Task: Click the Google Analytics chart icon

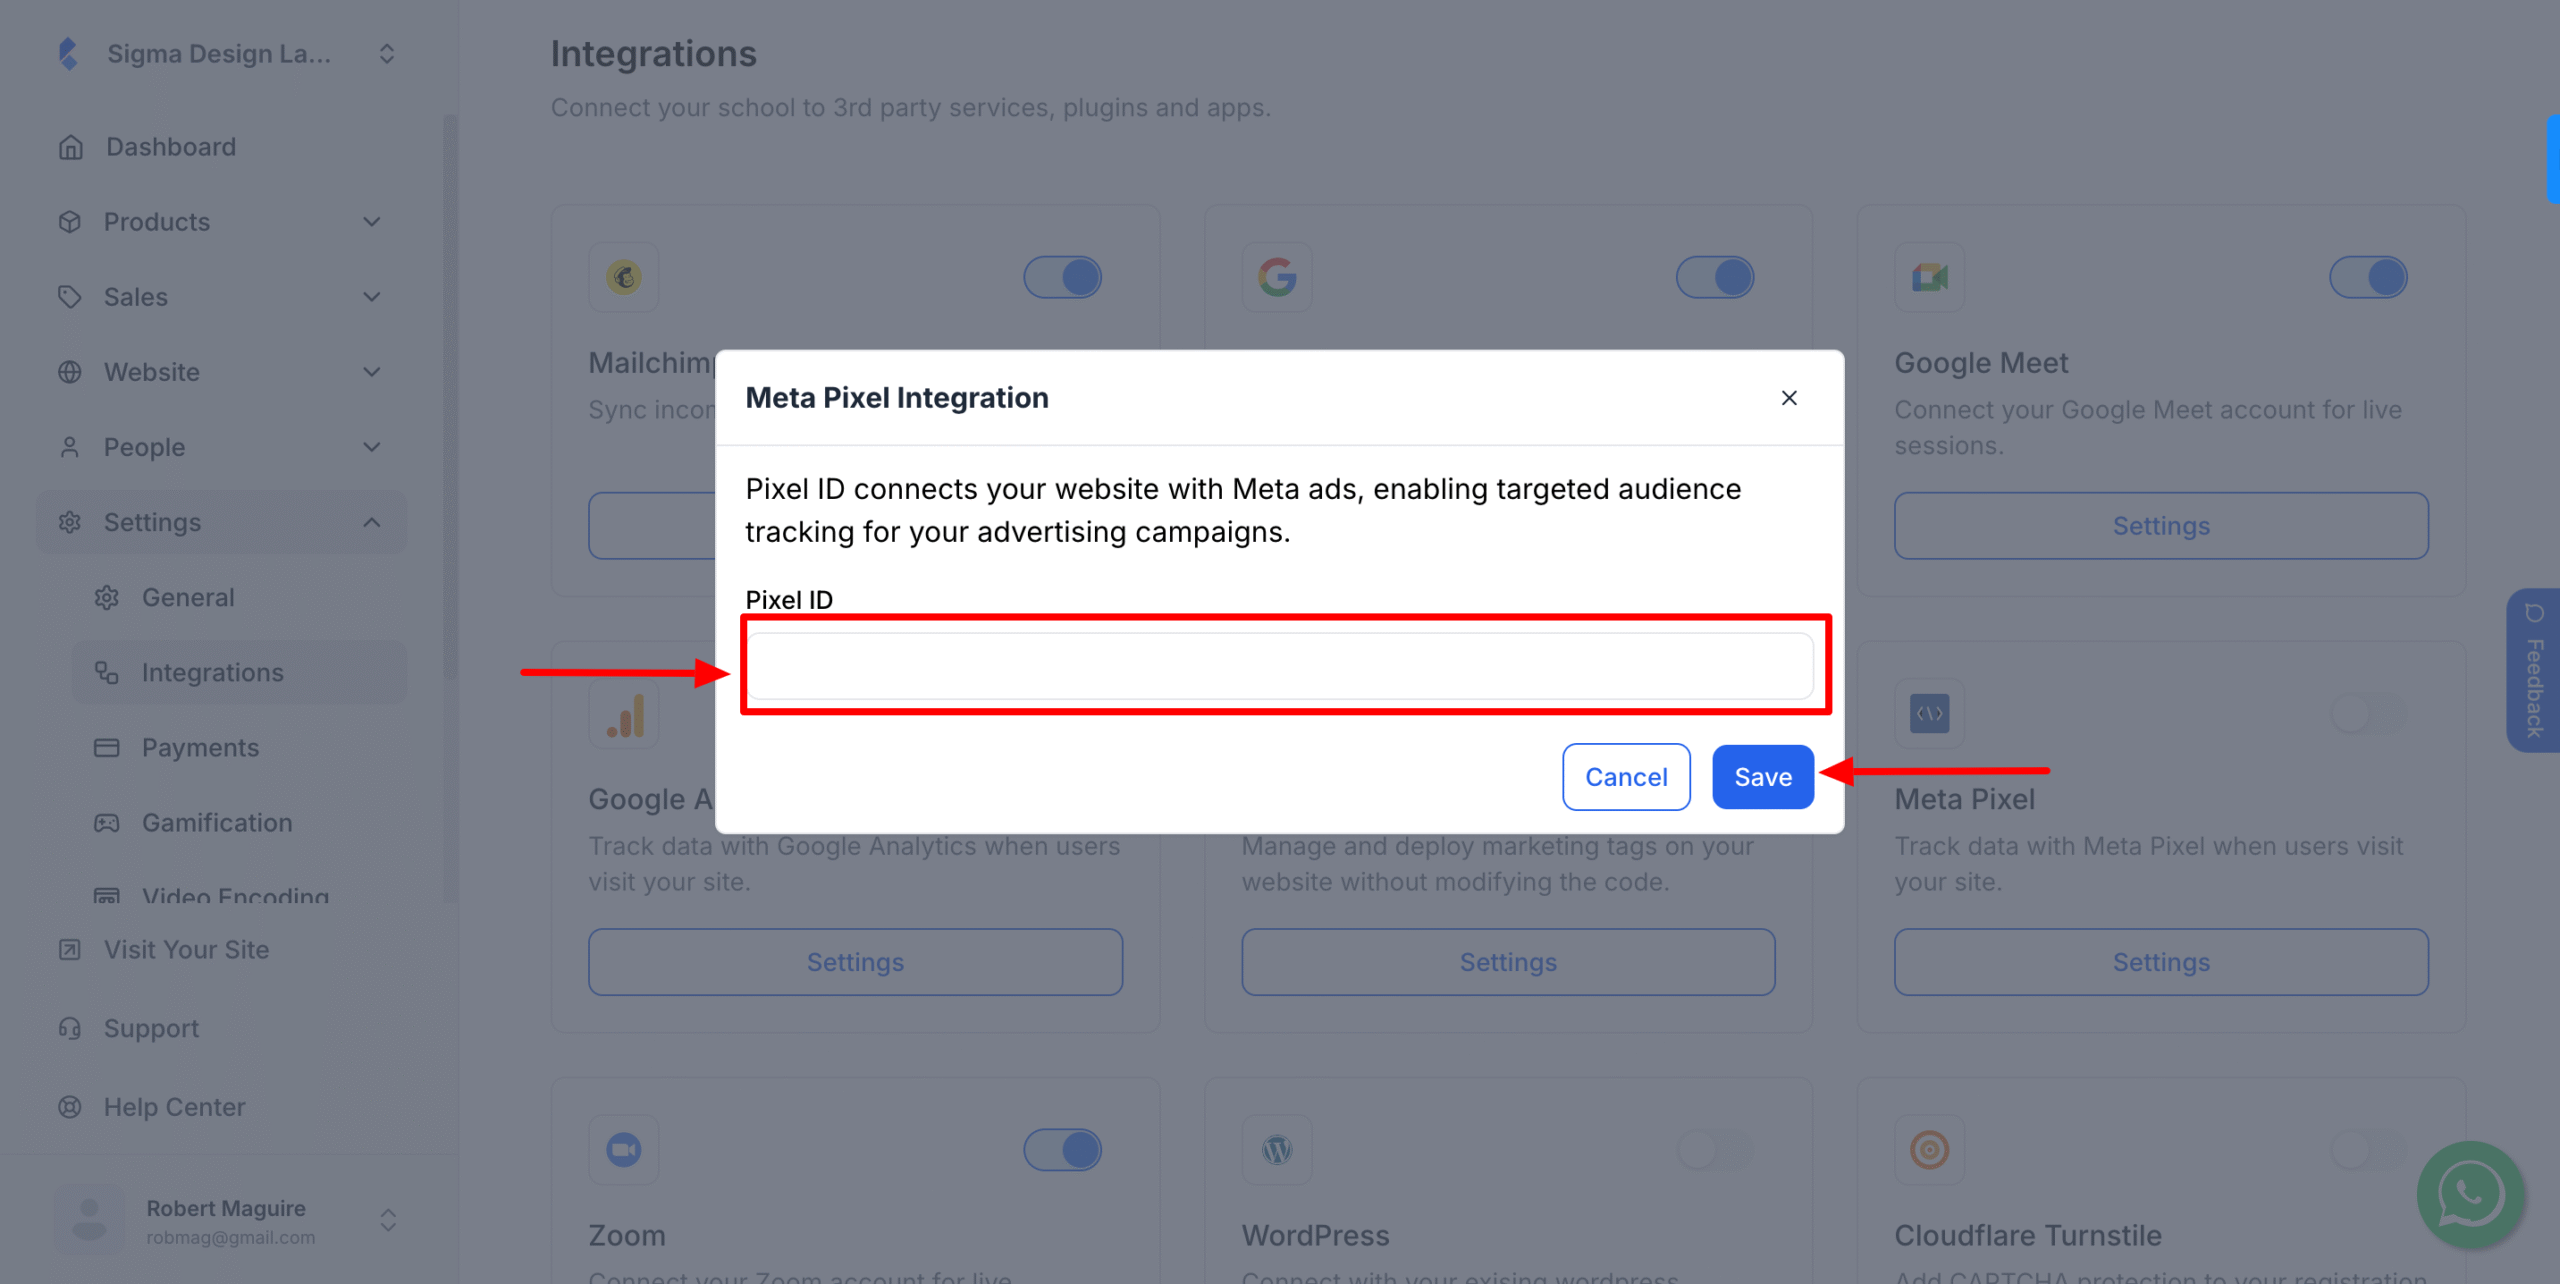Action: coord(623,713)
